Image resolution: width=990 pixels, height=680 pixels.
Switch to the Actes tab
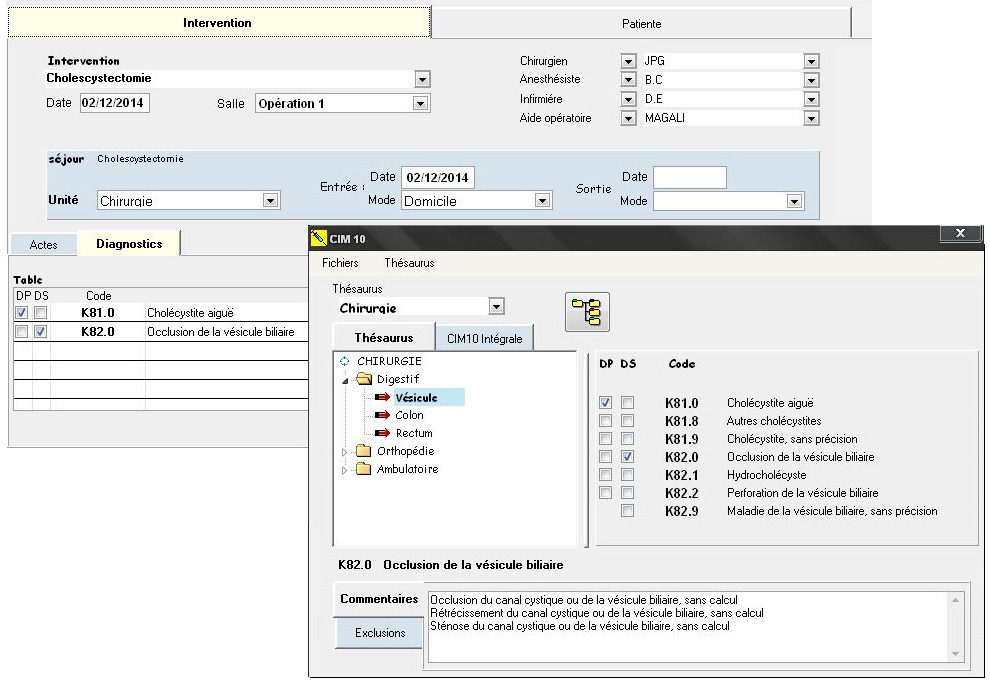[44, 244]
